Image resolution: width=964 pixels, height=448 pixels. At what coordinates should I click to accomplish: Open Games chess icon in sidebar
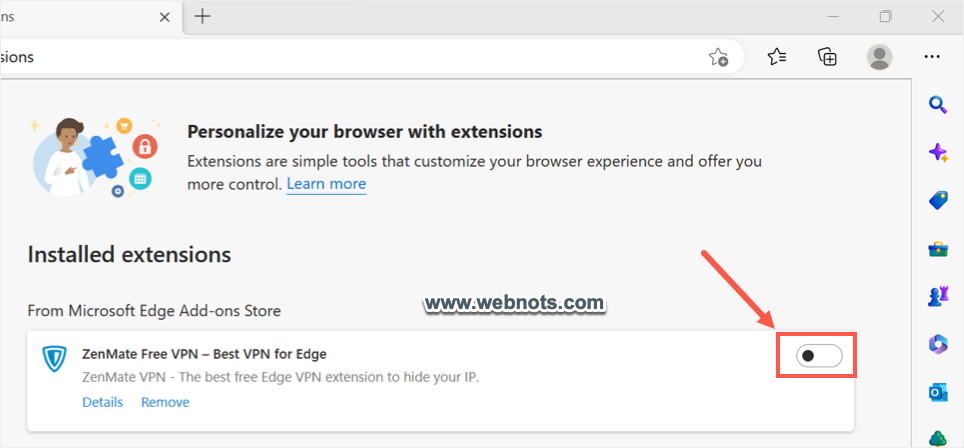[938, 296]
